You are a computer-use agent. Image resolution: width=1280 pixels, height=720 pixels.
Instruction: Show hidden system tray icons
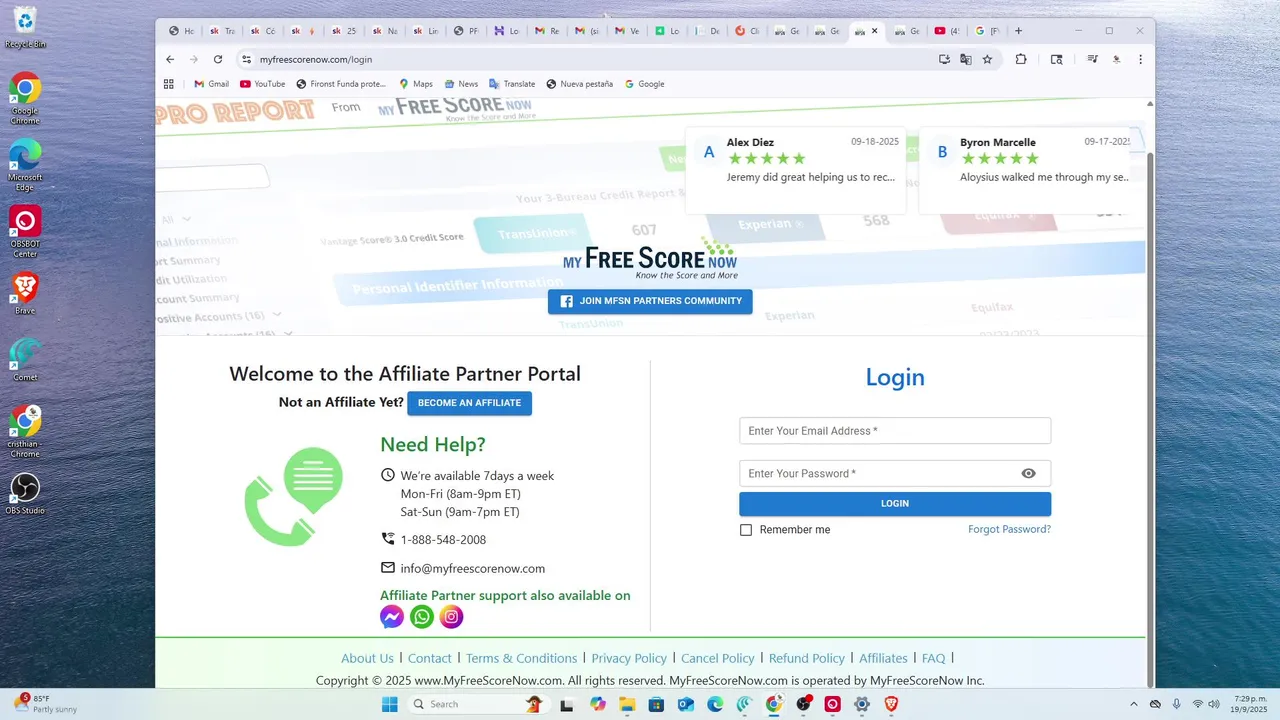pyautogui.click(x=1134, y=704)
